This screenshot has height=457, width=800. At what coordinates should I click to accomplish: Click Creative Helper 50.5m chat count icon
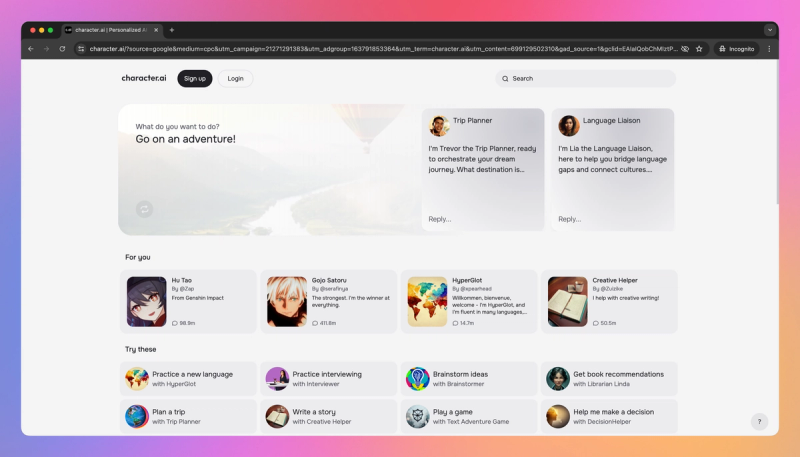tap(595, 323)
